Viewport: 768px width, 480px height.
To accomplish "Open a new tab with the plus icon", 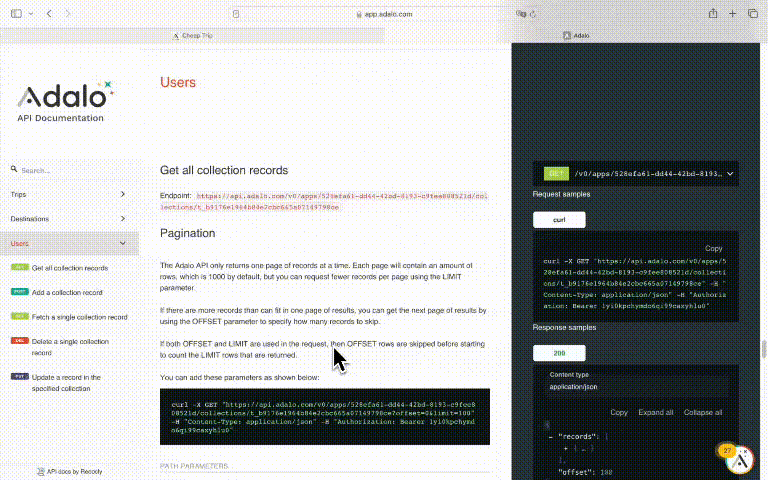I will [x=735, y=14].
